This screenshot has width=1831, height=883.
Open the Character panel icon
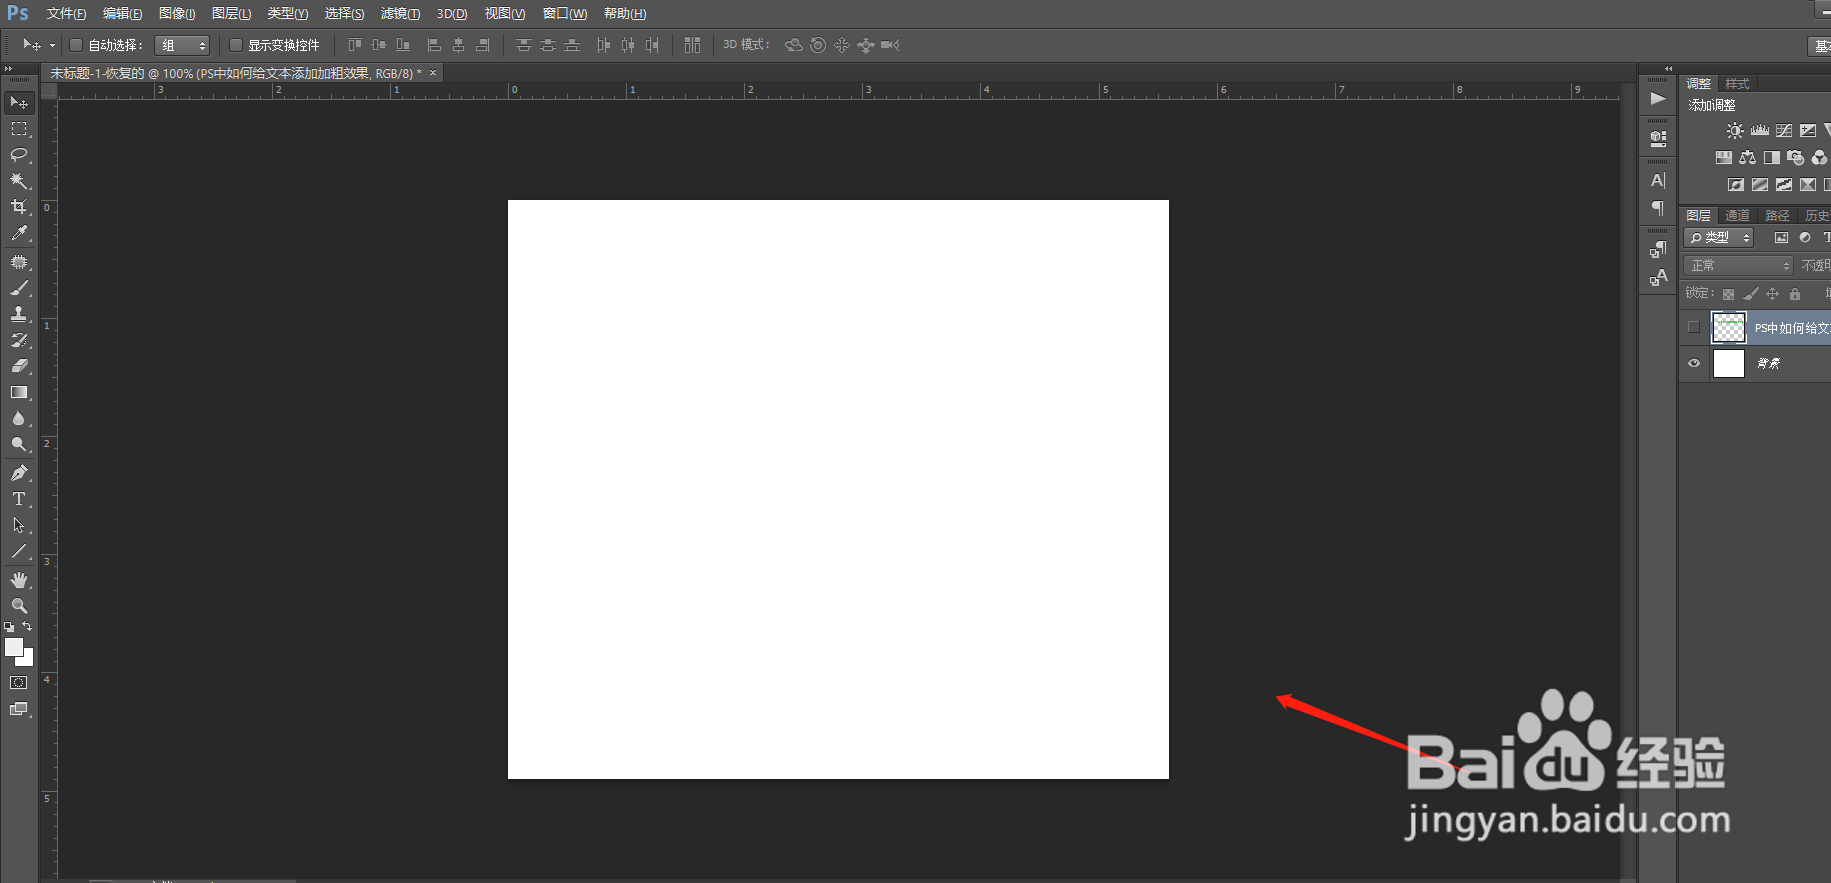[1658, 181]
